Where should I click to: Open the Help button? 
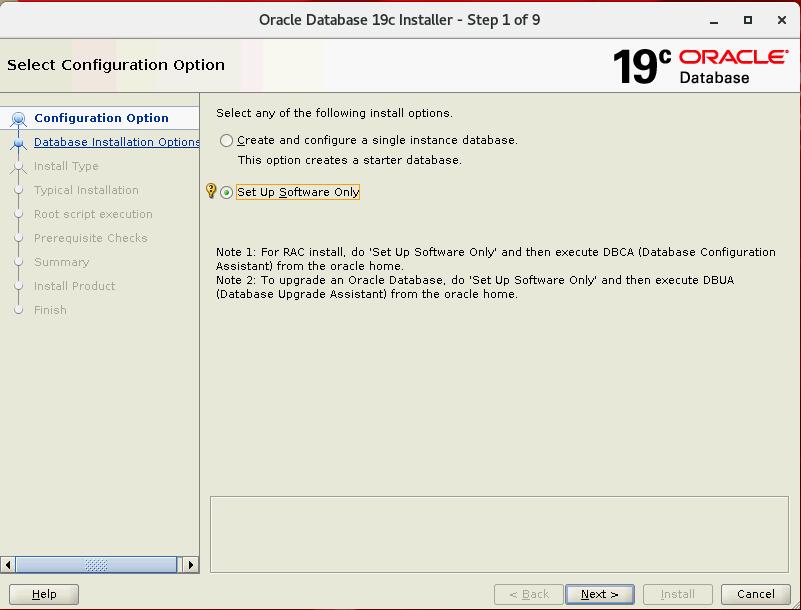tap(44, 594)
